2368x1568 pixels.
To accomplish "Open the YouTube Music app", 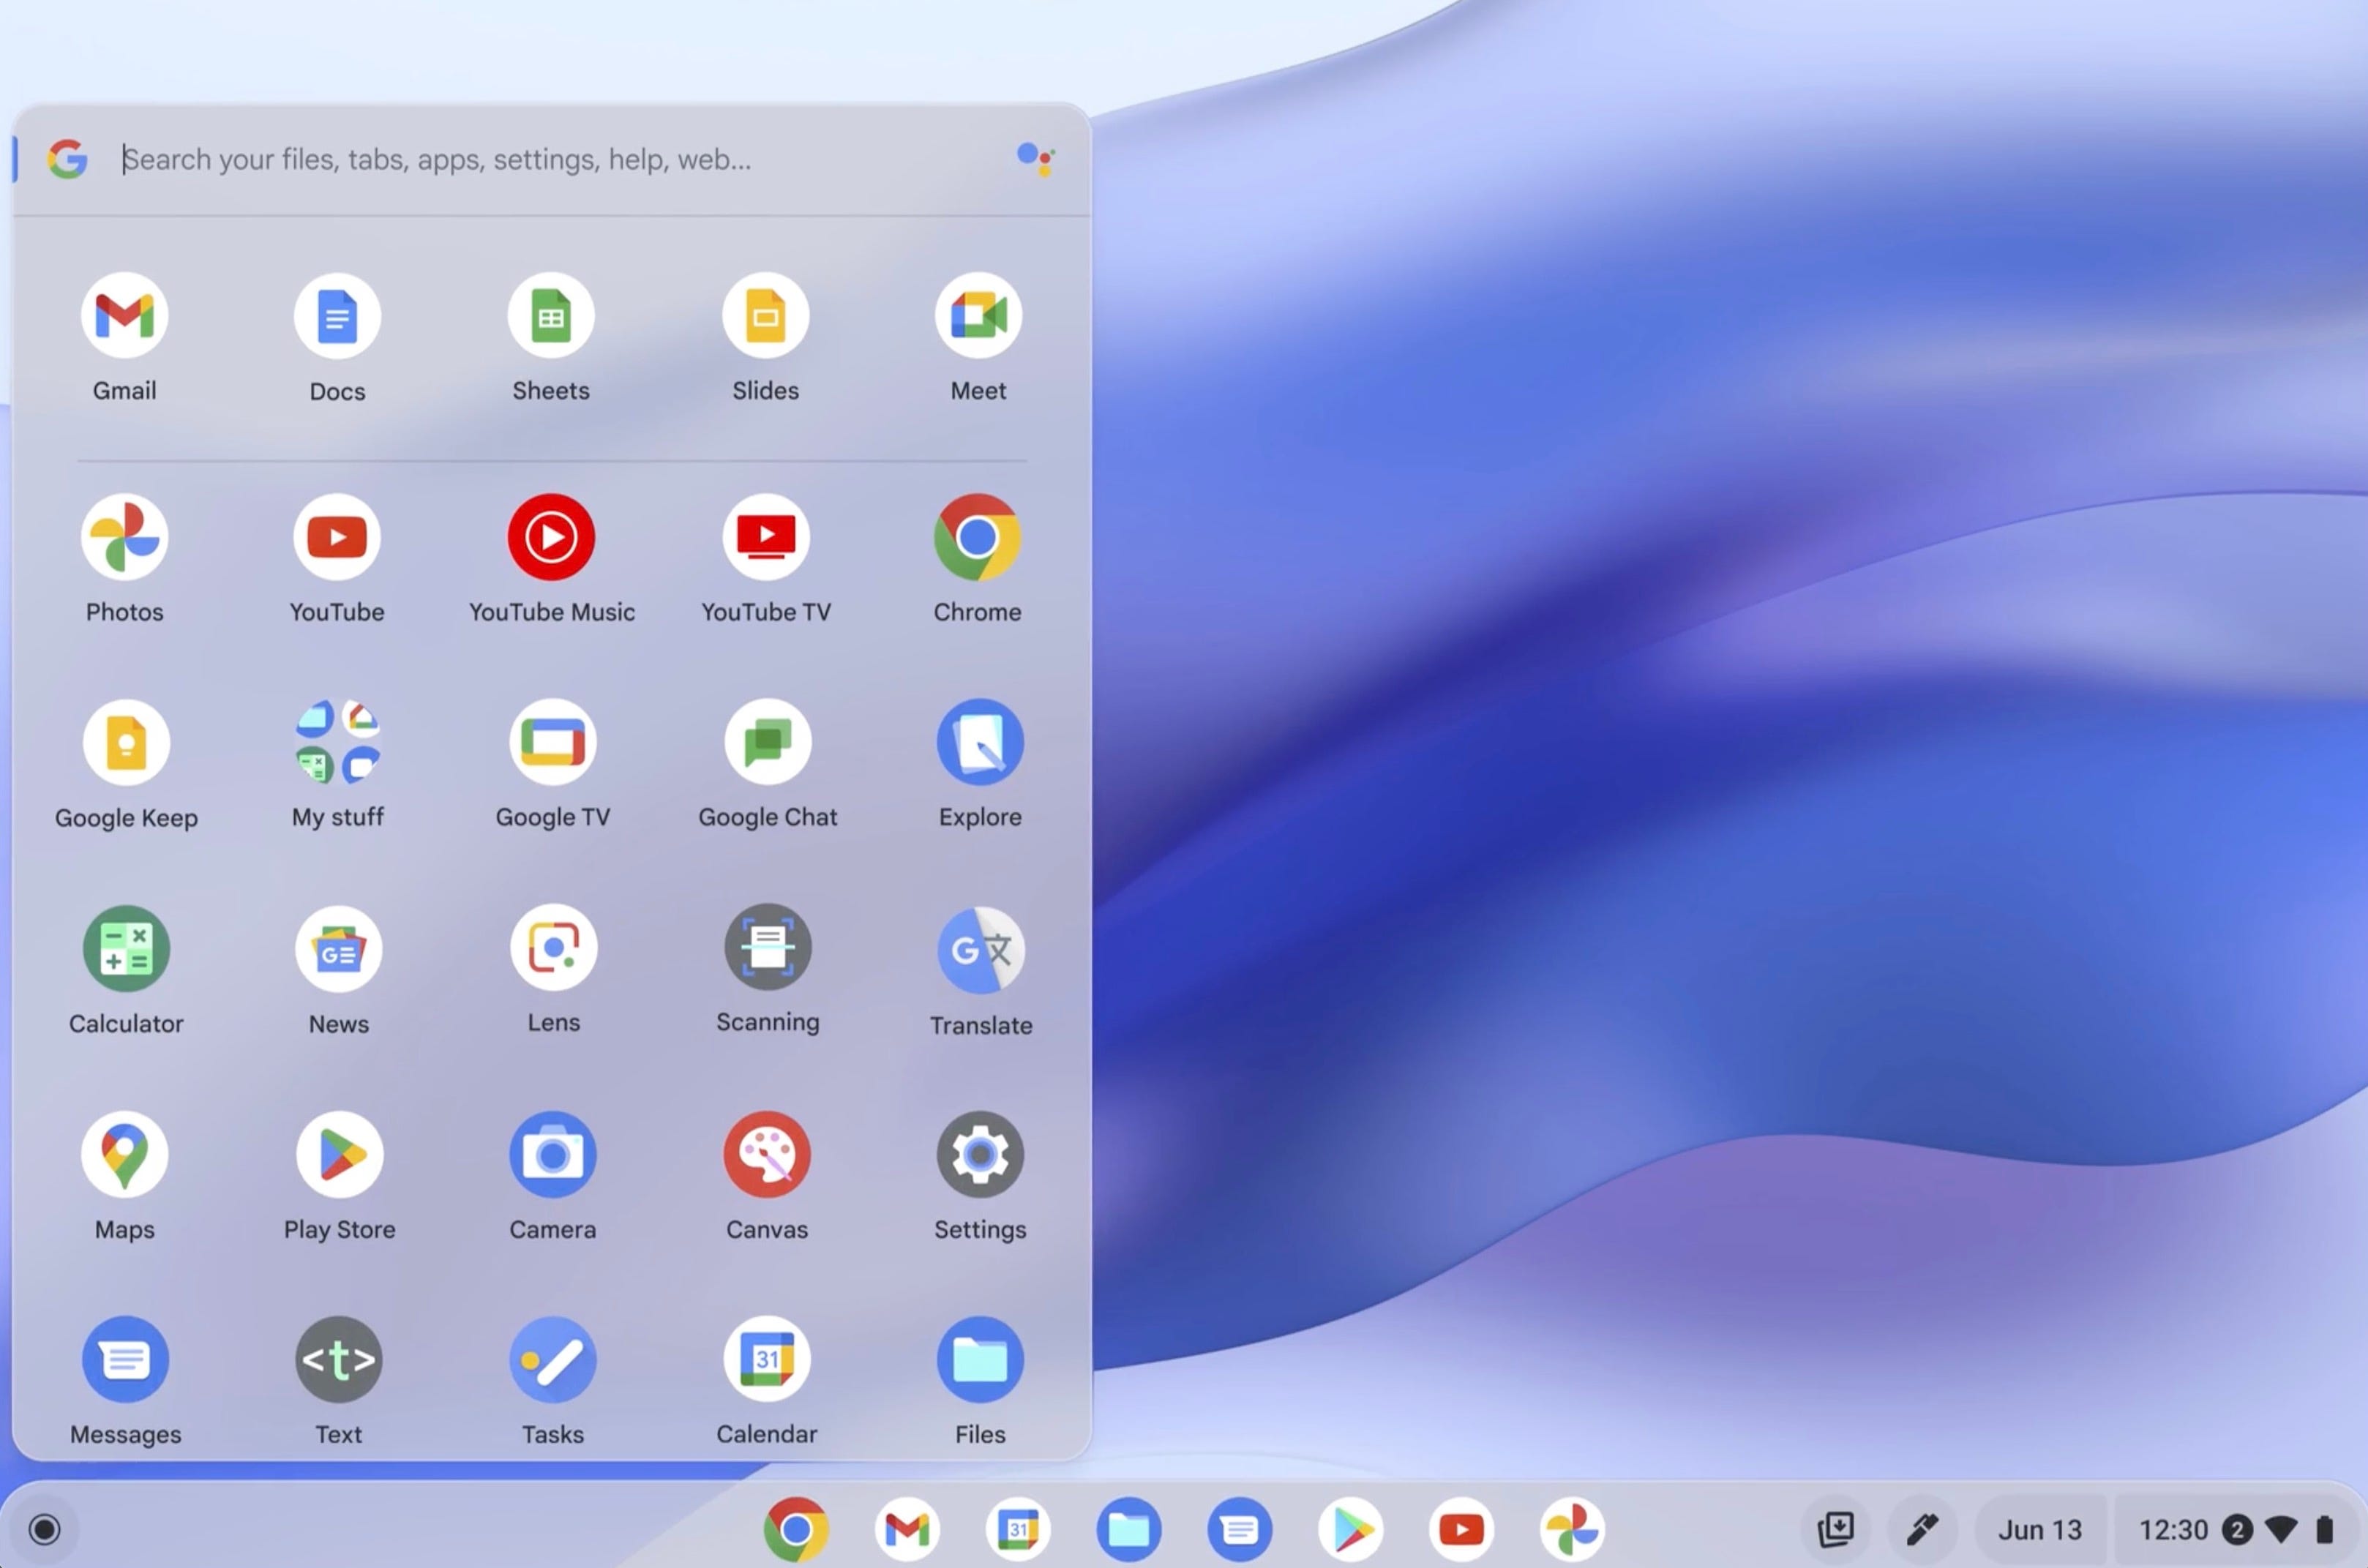I will point(551,537).
